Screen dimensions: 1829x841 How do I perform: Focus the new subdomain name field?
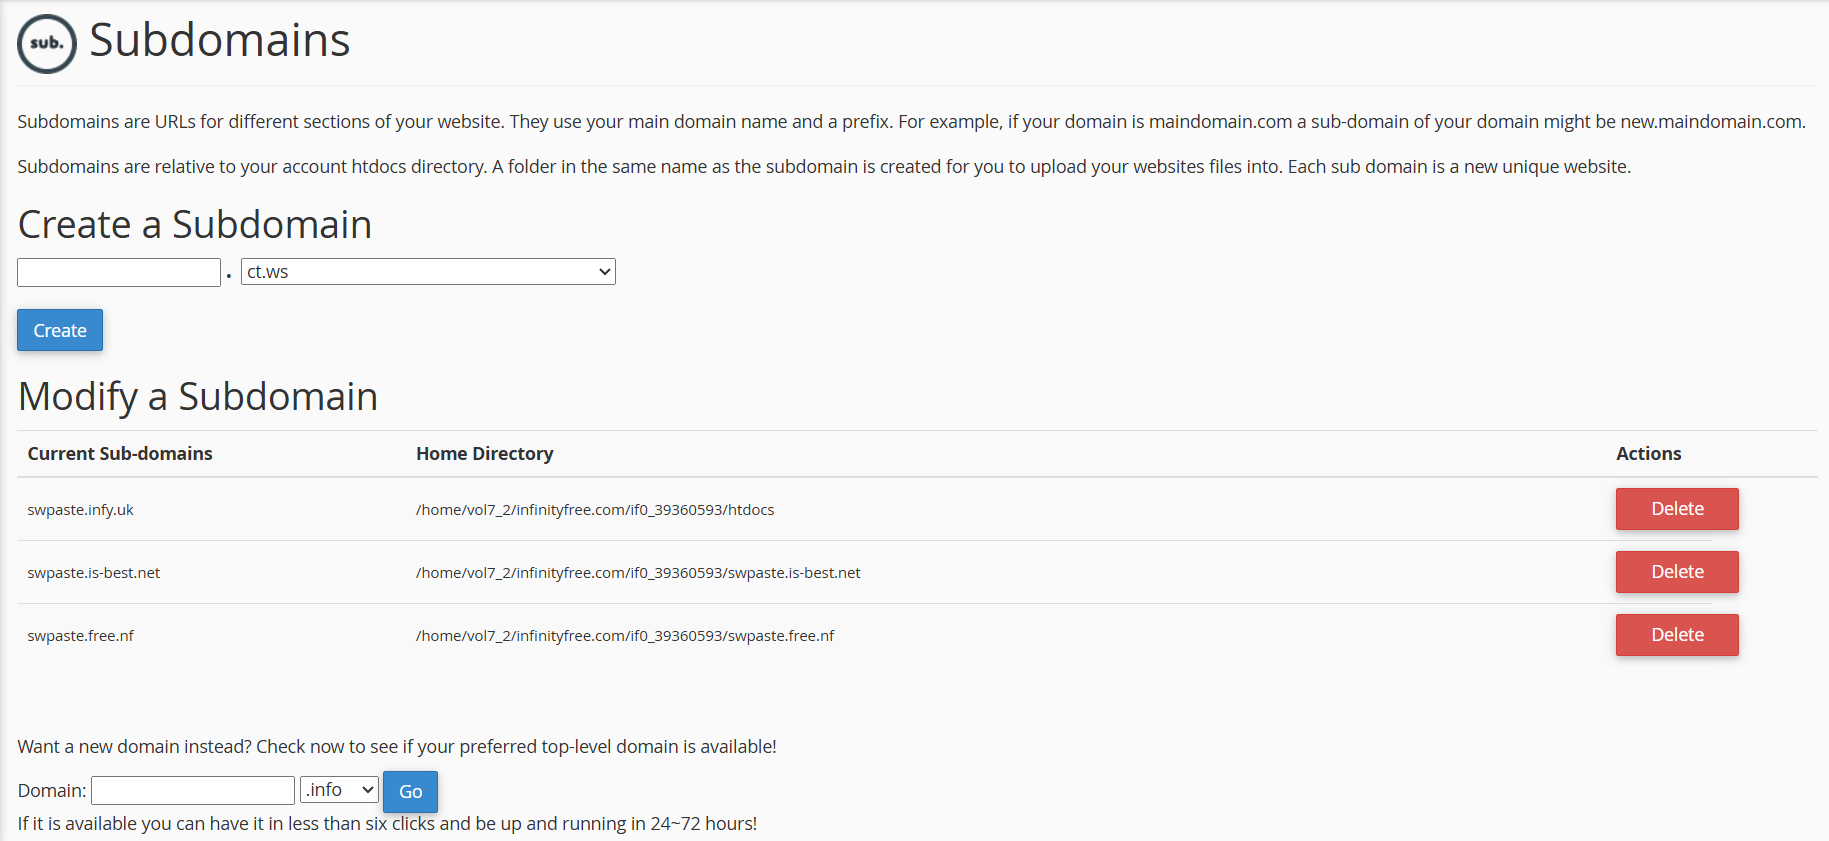(119, 272)
